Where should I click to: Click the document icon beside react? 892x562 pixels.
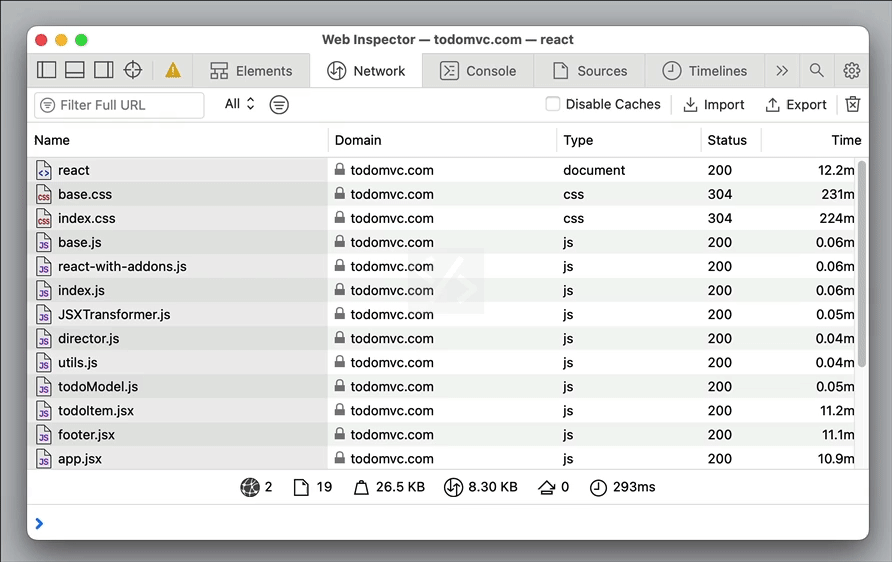pos(44,170)
